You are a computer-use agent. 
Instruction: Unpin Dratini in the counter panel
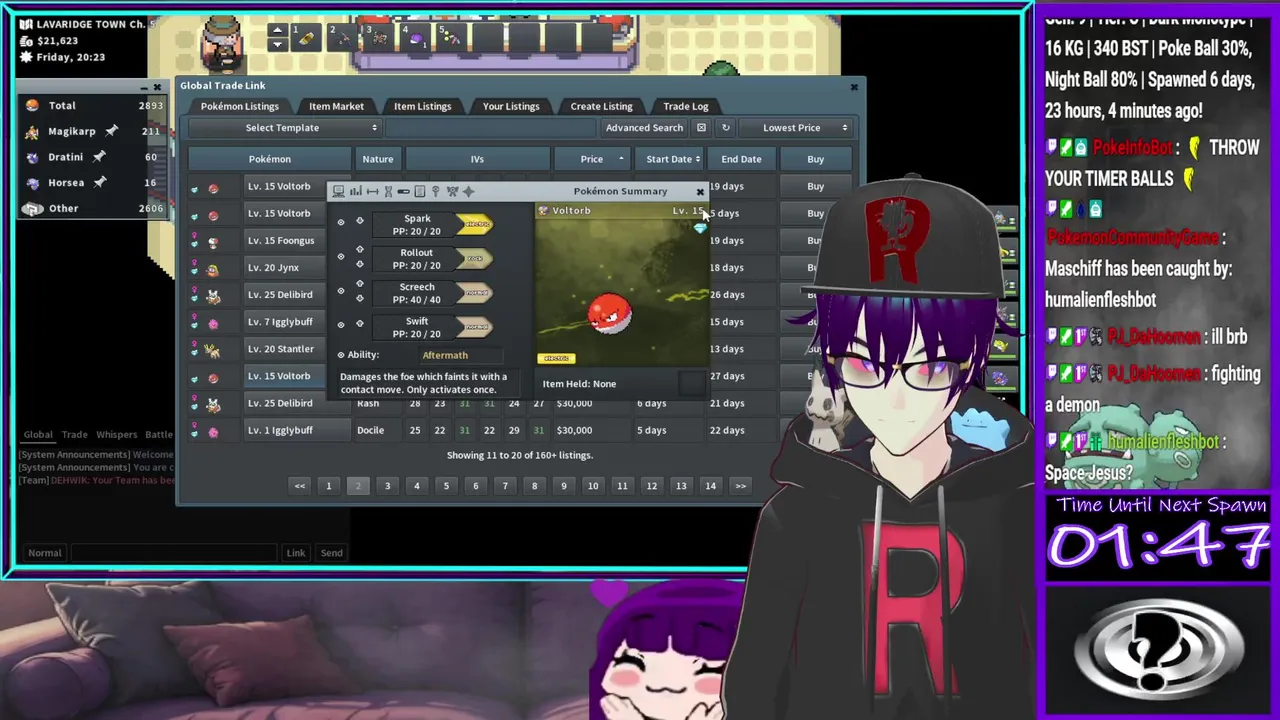click(x=99, y=157)
